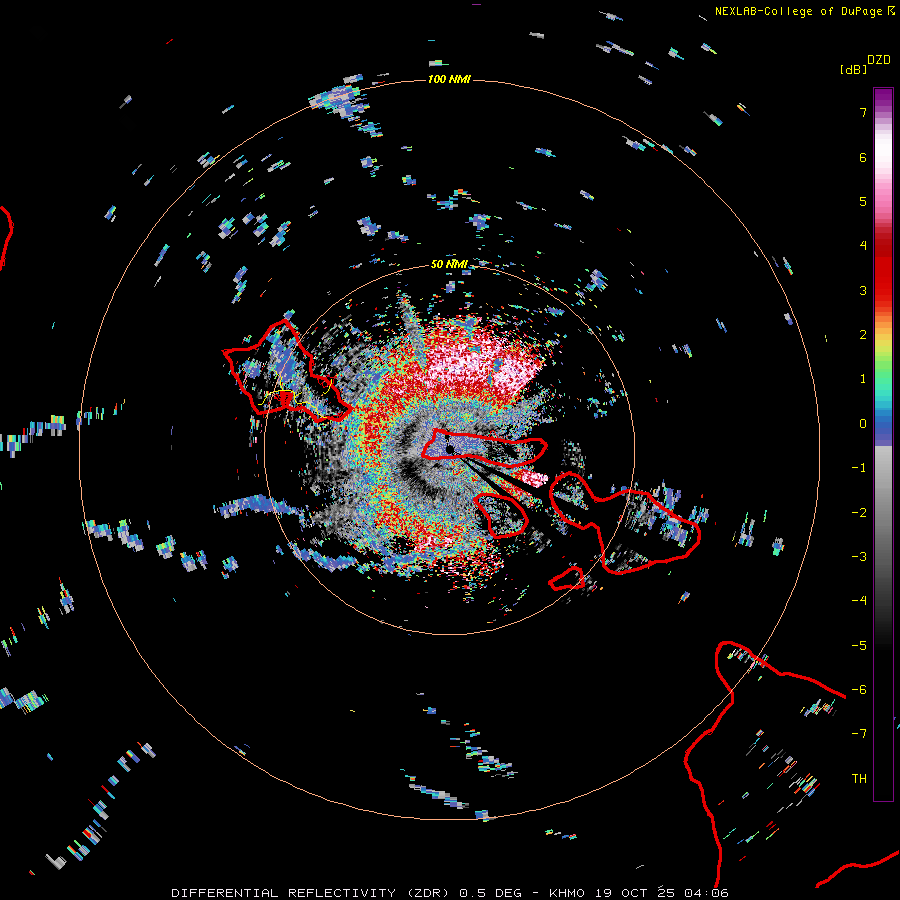This screenshot has width=900, height=900.
Task: Click the -3 value on the color scale
Action: point(859,557)
